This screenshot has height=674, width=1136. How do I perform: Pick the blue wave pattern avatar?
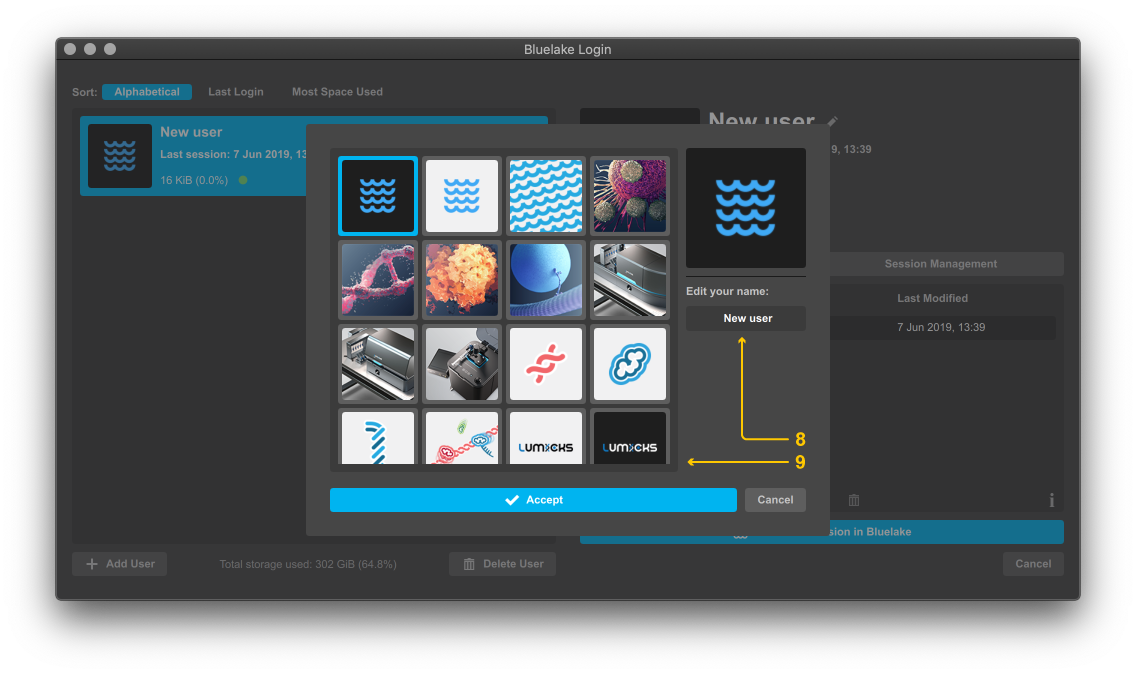(x=545, y=196)
